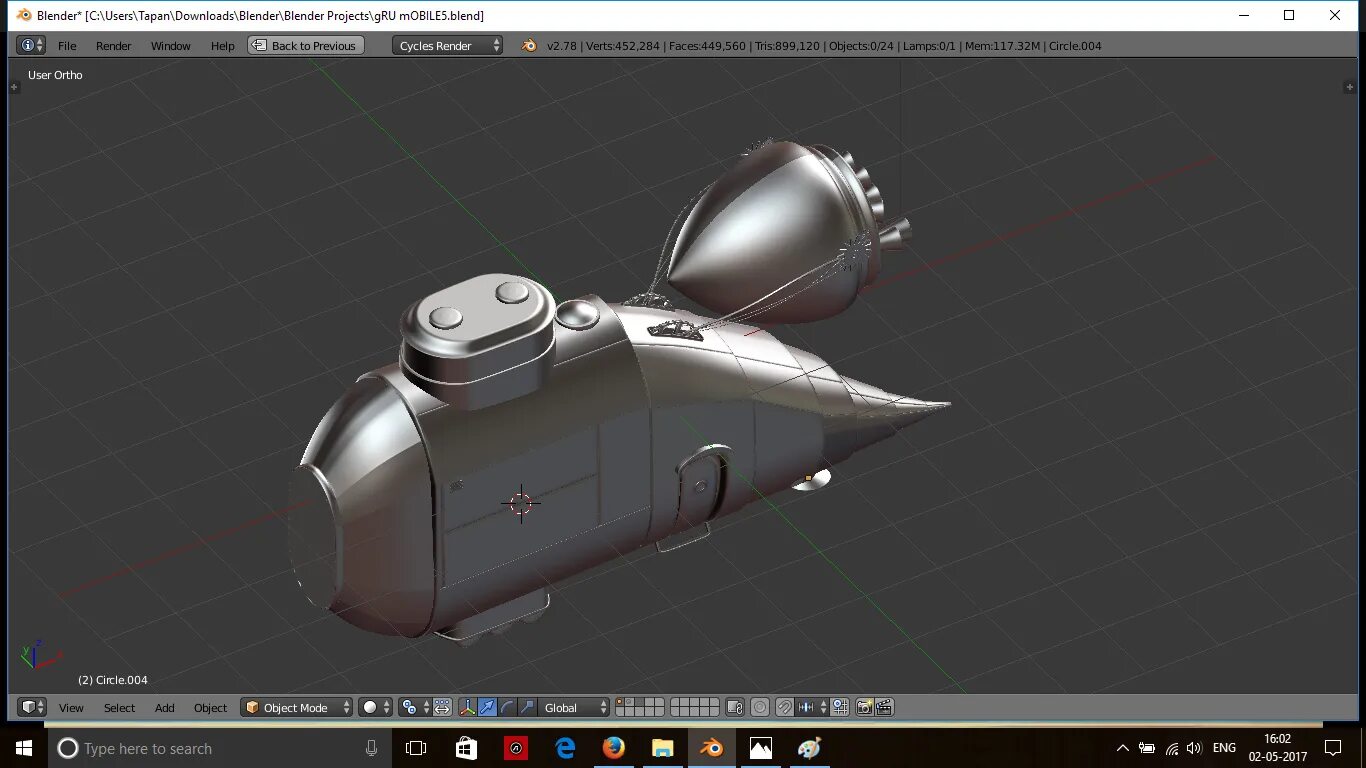Toggle the 3D manipulator widget

467,707
